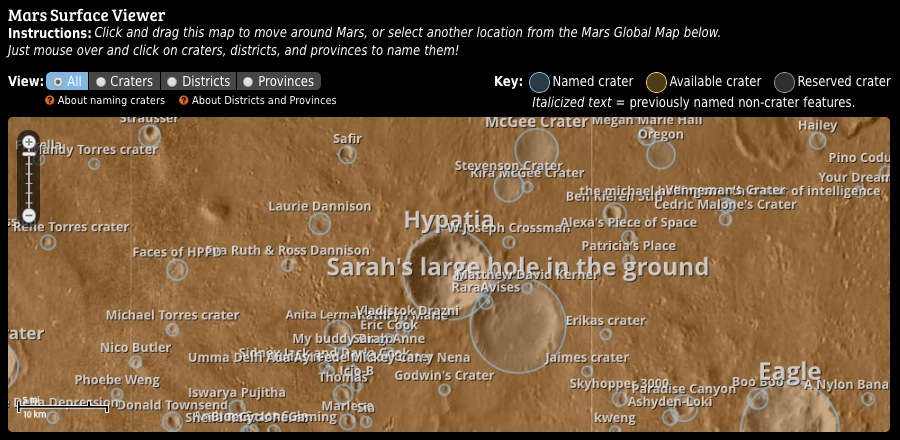The width and height of the screenshot is (900, 440).
Task: Open the About naming craters link
Action: point(110,100)
